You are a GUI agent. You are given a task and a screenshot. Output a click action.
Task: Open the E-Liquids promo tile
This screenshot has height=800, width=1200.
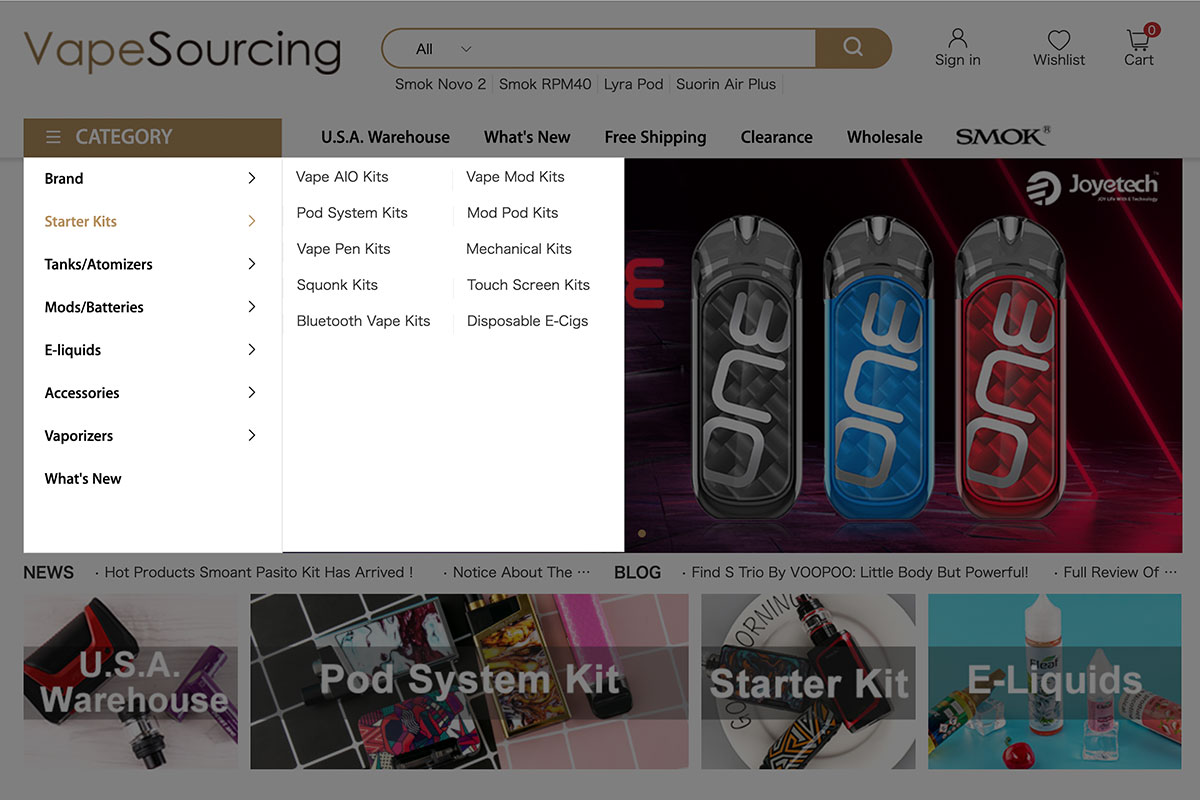point(1055,682)
